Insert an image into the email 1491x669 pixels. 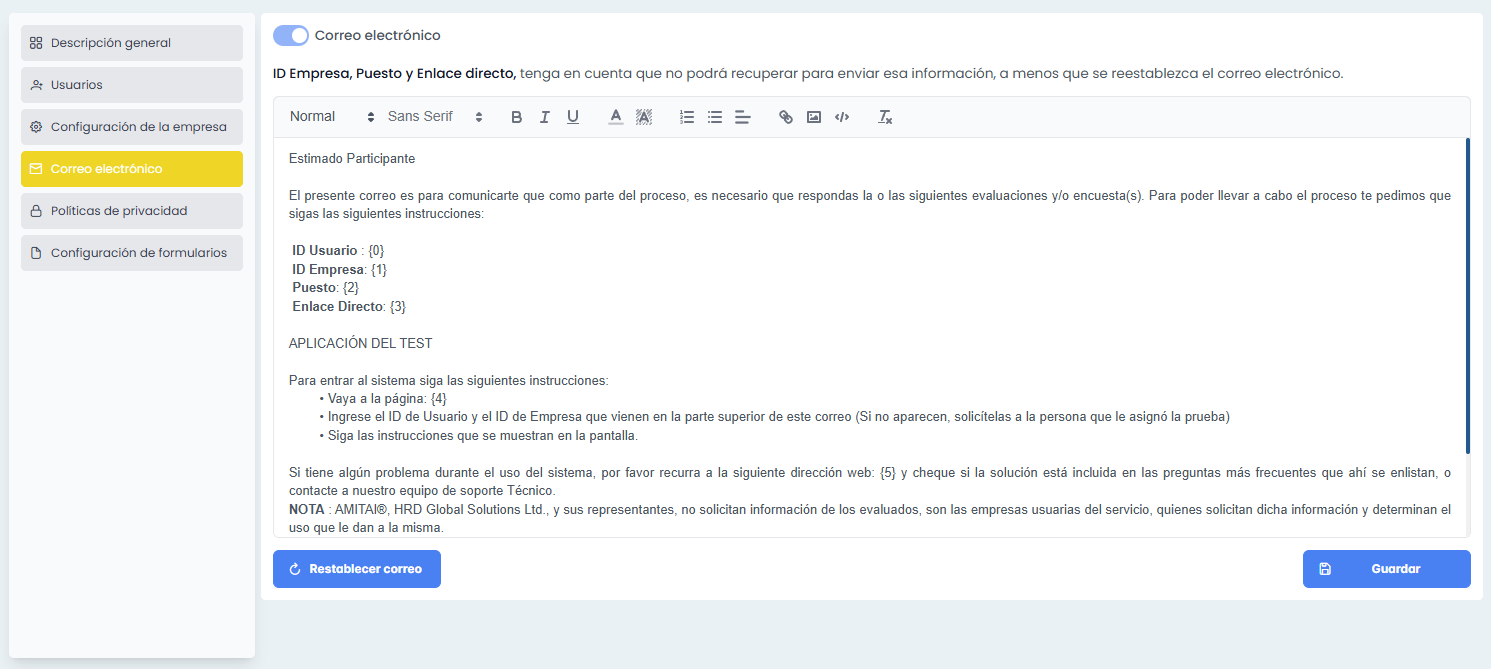pyautogui.click(x=814, y=117)
